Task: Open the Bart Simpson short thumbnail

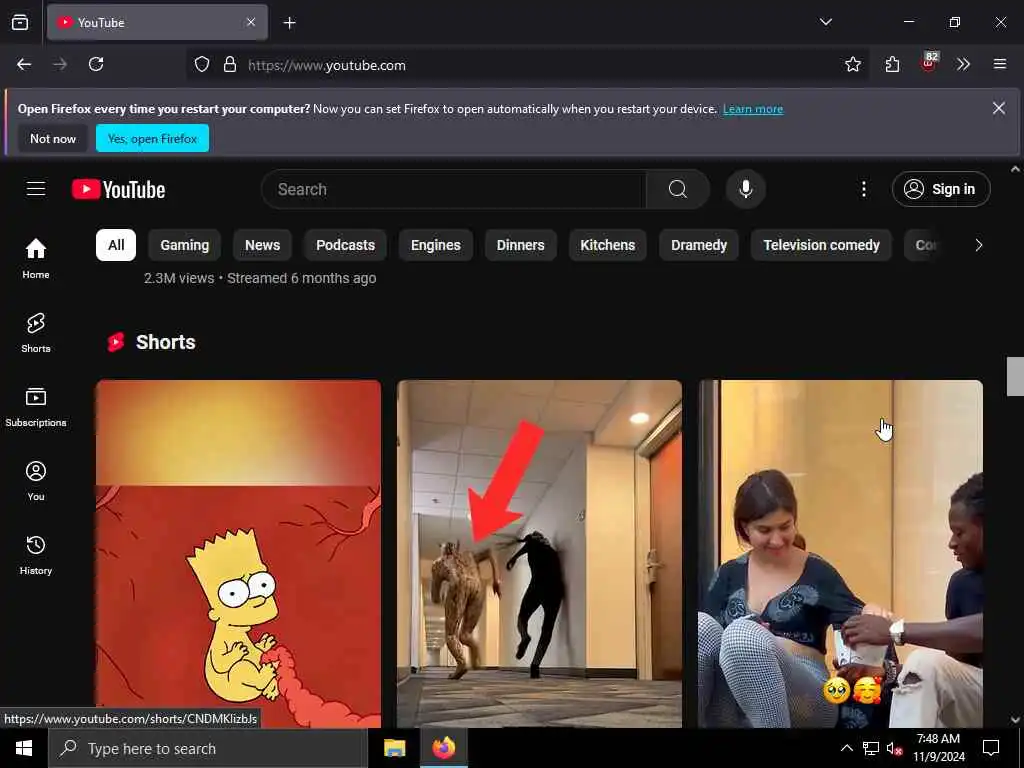Action: coord(238,554)
